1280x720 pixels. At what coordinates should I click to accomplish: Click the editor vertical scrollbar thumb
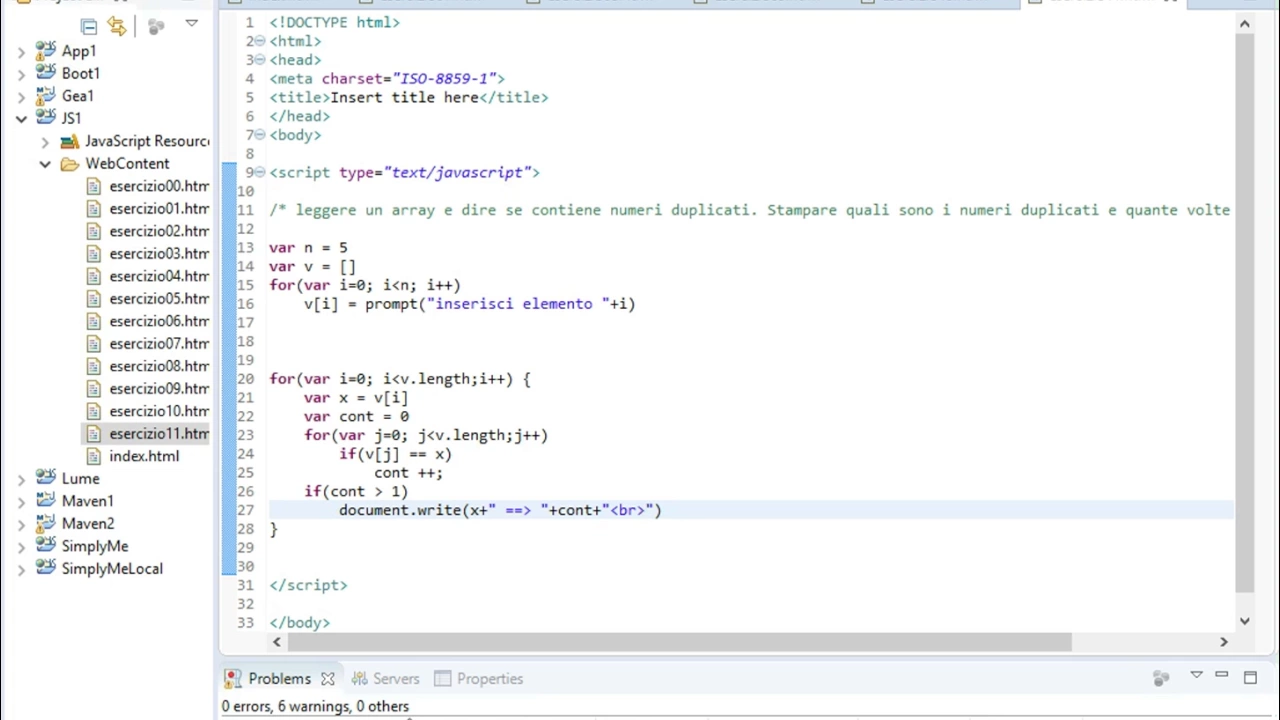coord(1244,312)
